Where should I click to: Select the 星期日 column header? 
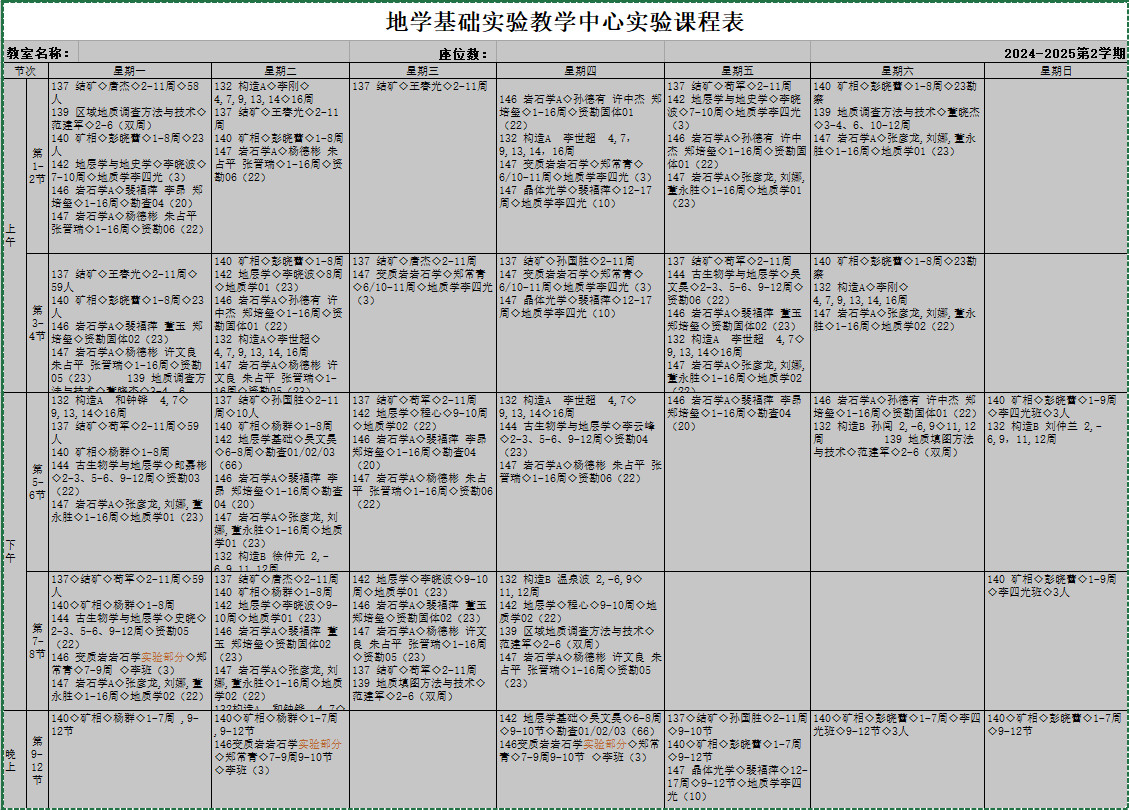(x=1056, y=71)
